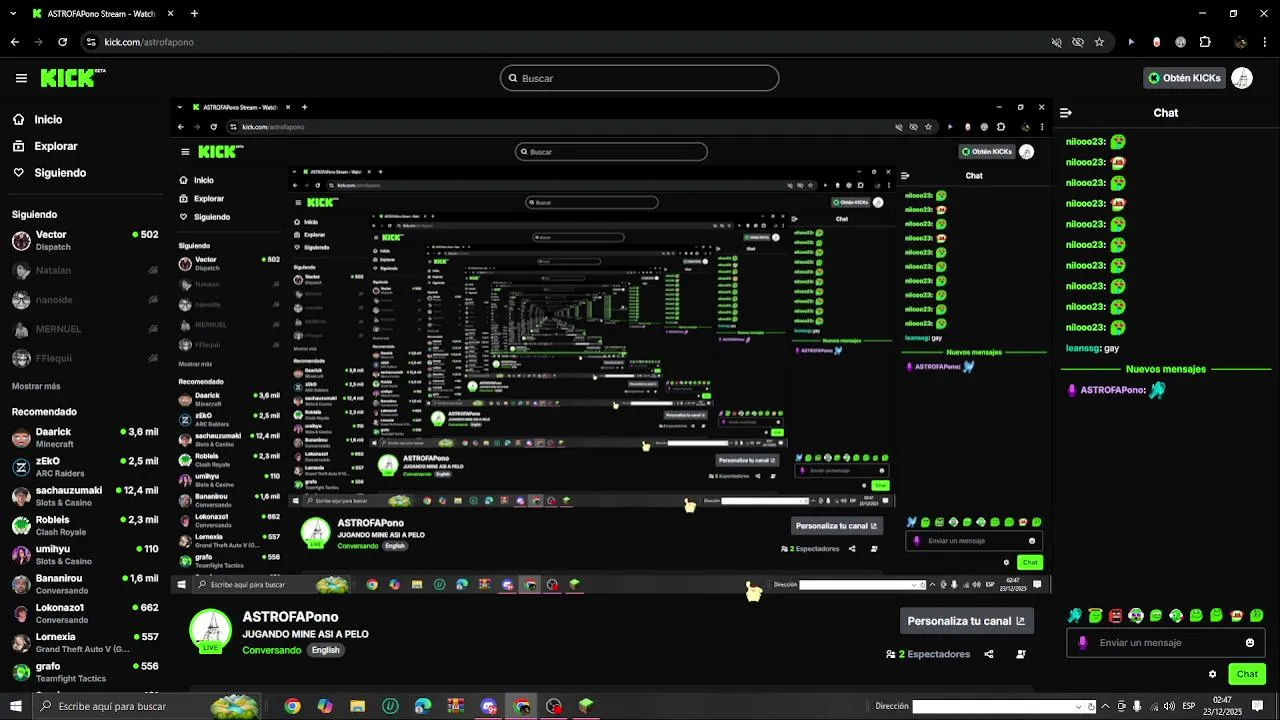Open Chrome tab search dropdown arrow
The image size is (1280, 720).
12,14
